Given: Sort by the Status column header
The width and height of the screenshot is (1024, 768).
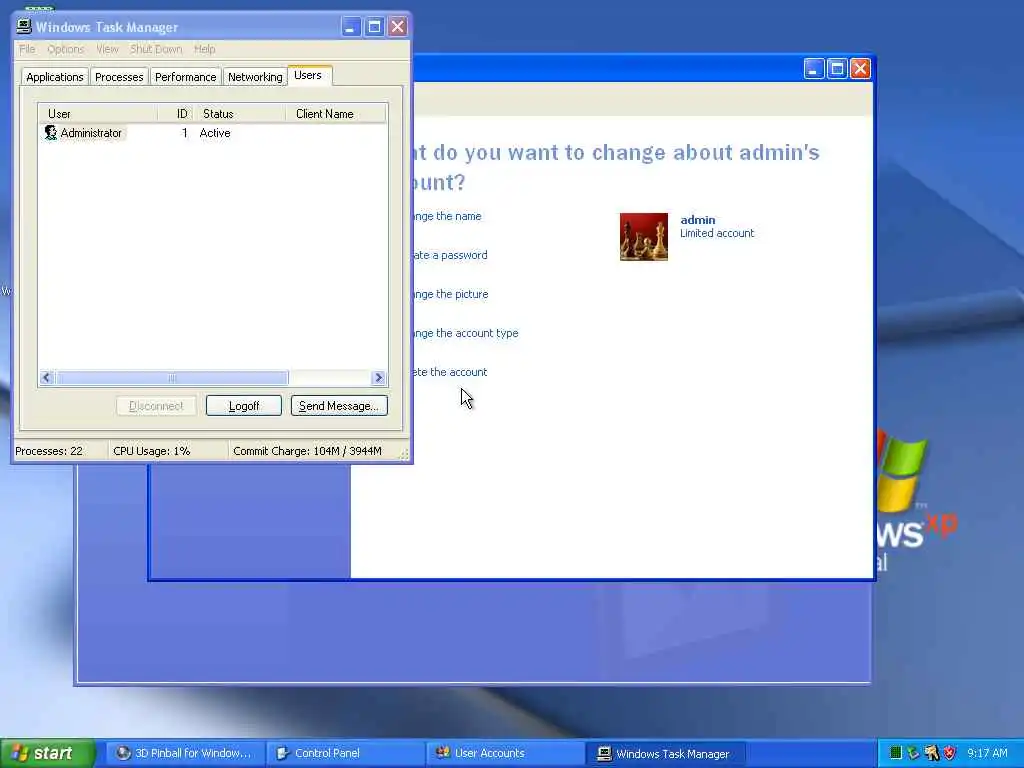Looking at the screenshot, I should [240, 114].
